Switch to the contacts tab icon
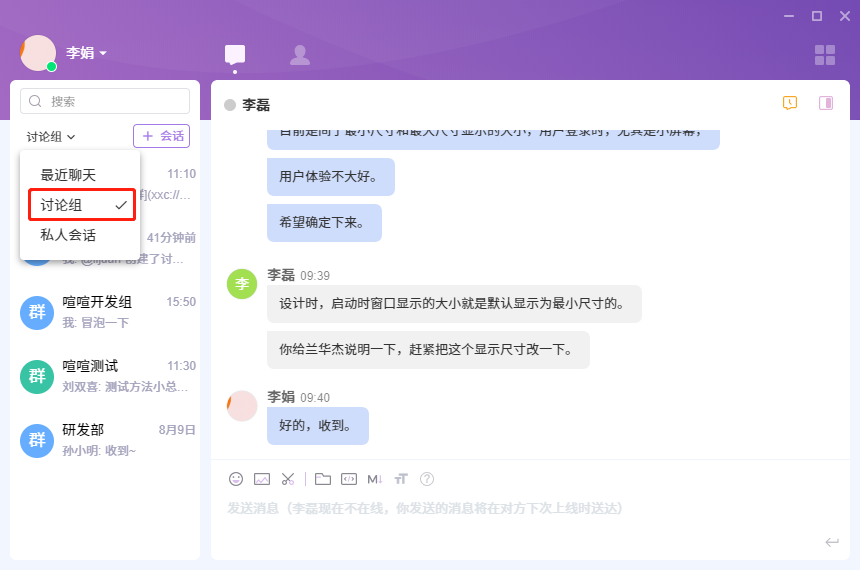This screenshot has height=570, width=860. 299,55
